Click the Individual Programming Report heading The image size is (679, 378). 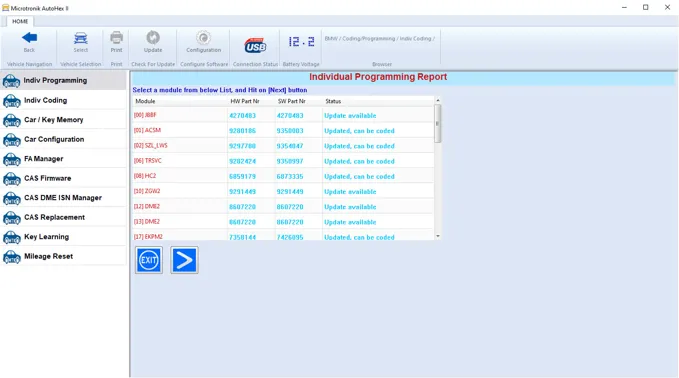click(x=378, y=77)
